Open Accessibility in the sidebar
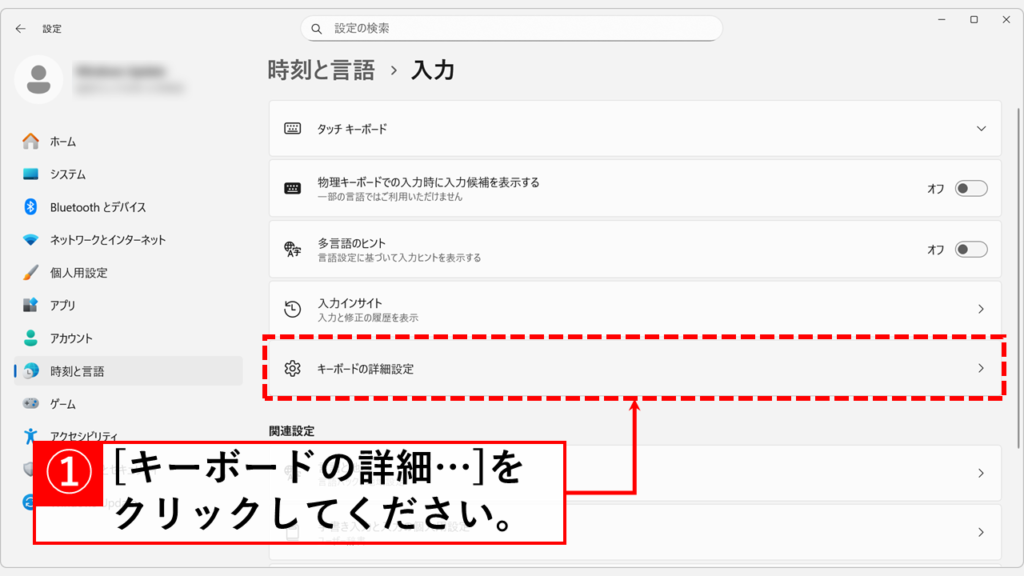Image resolution: width=1024 pixels, height=576 pixels. coord(84,436)
